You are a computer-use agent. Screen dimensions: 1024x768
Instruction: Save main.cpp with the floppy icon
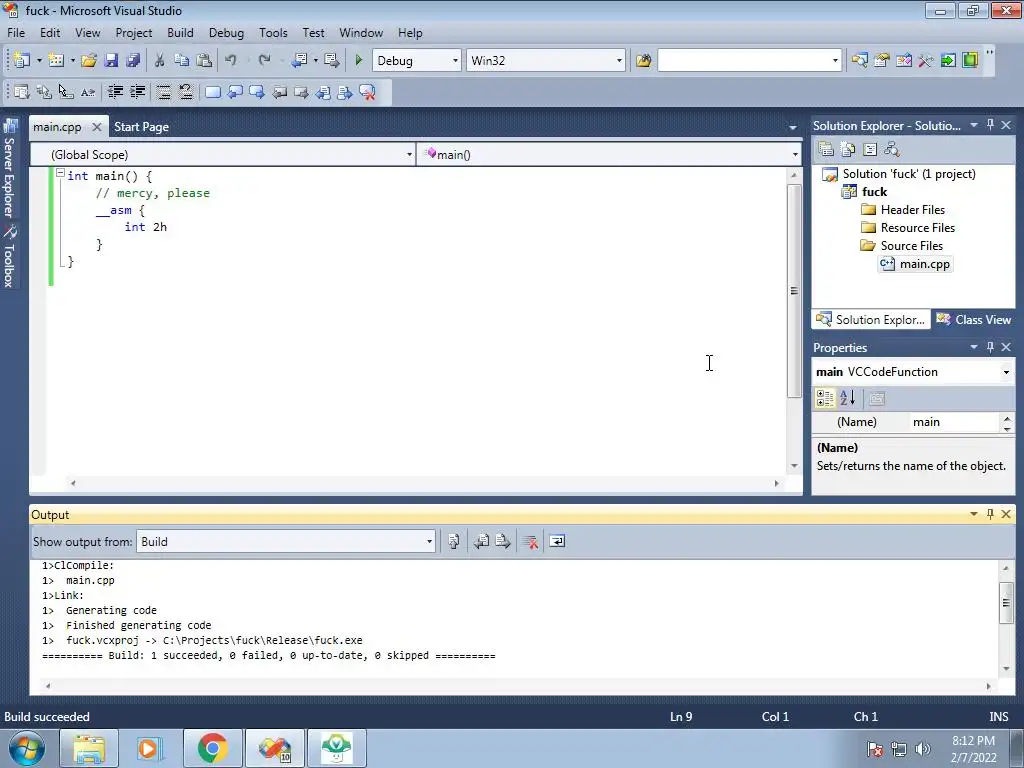111,61
